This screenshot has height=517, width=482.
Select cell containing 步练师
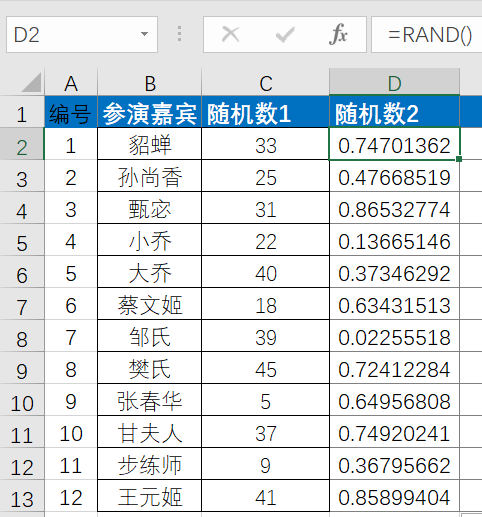(x=150, y=464)
